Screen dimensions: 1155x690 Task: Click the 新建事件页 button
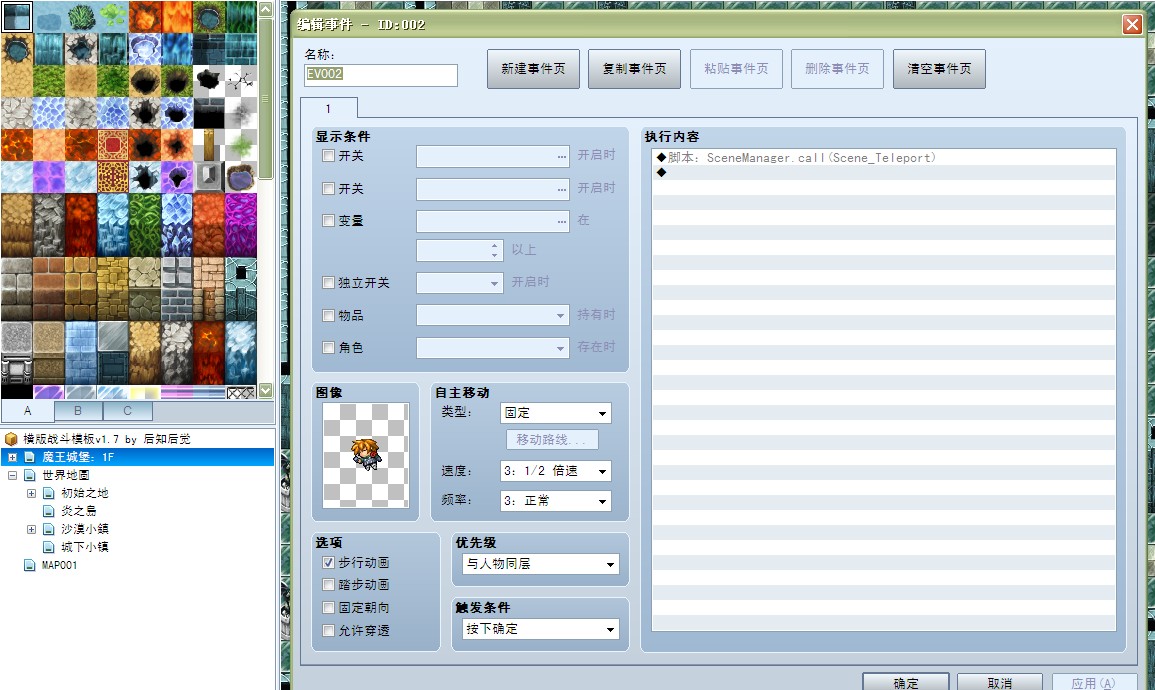(x=533, y=68)
